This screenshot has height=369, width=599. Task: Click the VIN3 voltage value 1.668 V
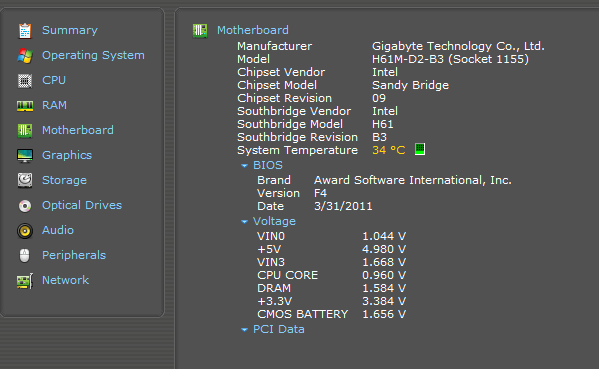pos(384,262)
